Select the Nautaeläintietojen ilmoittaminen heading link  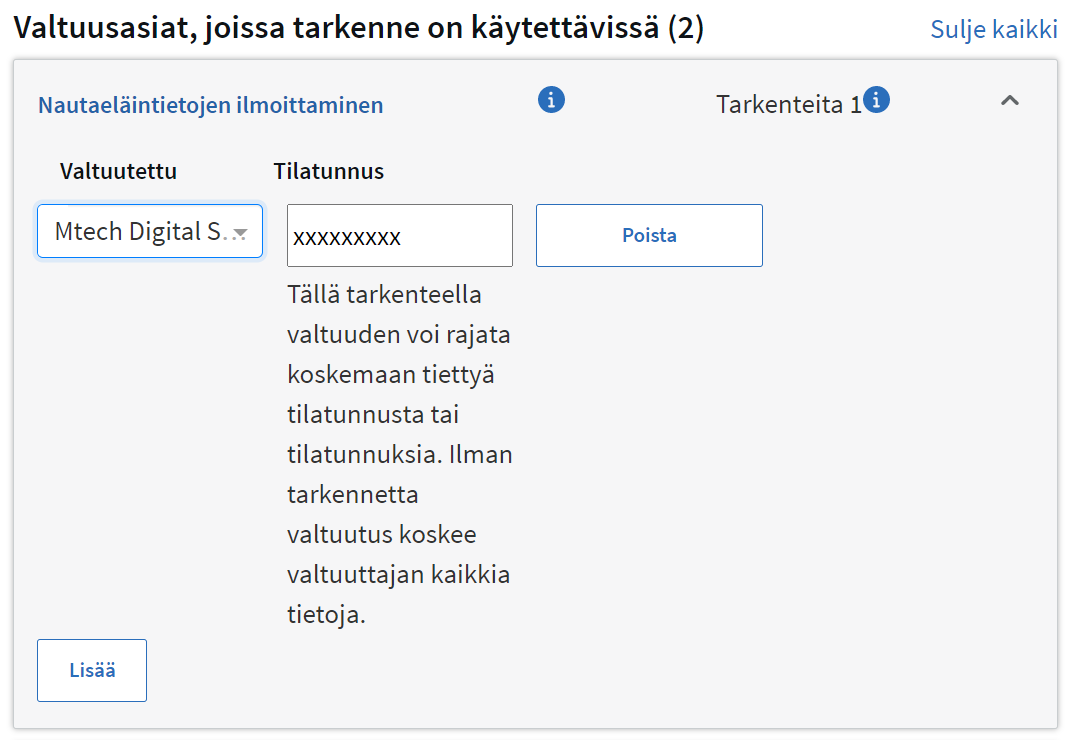[210, 104]
